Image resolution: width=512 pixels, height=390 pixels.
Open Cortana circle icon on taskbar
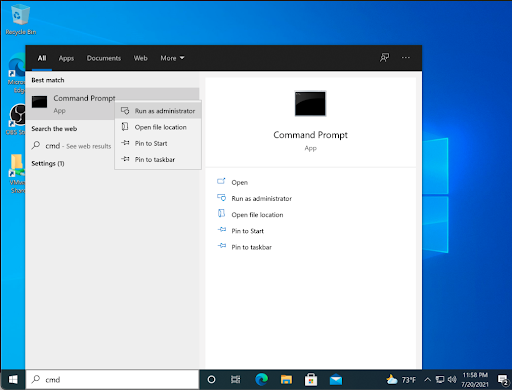point(211,379)
